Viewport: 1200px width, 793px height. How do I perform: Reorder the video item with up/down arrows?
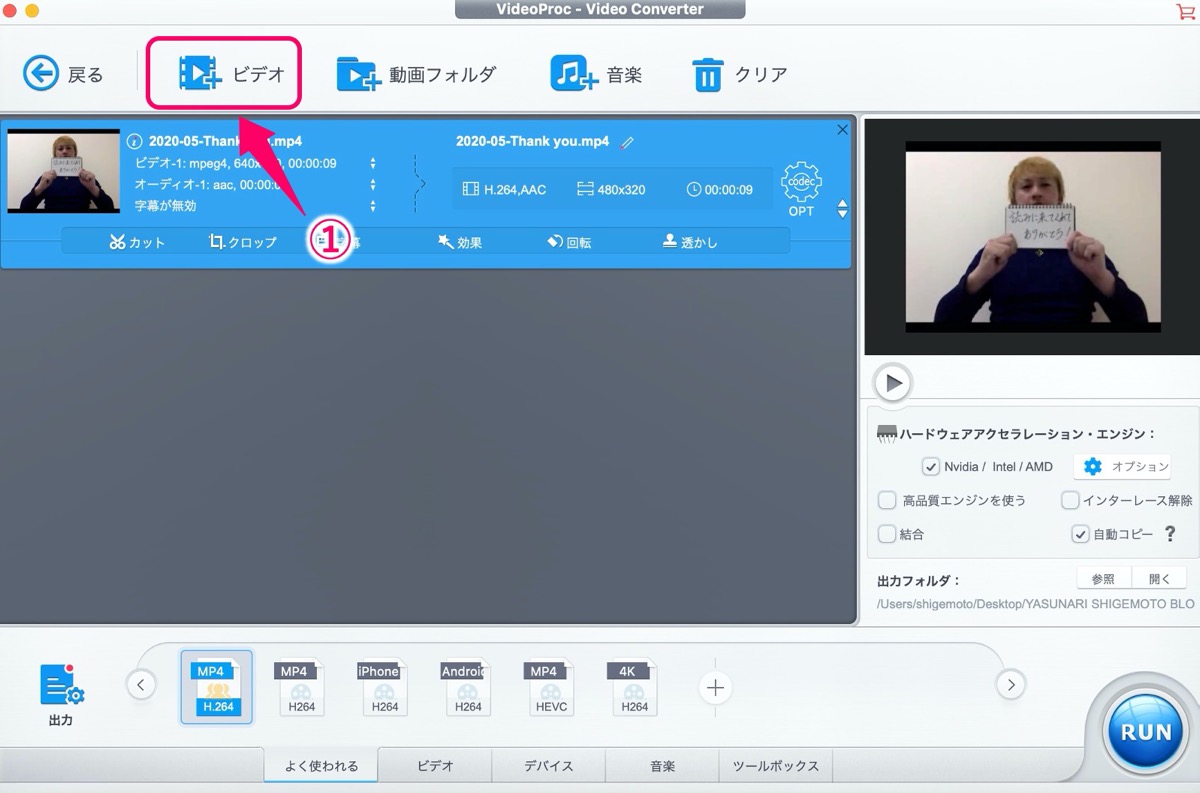point(842,209)
